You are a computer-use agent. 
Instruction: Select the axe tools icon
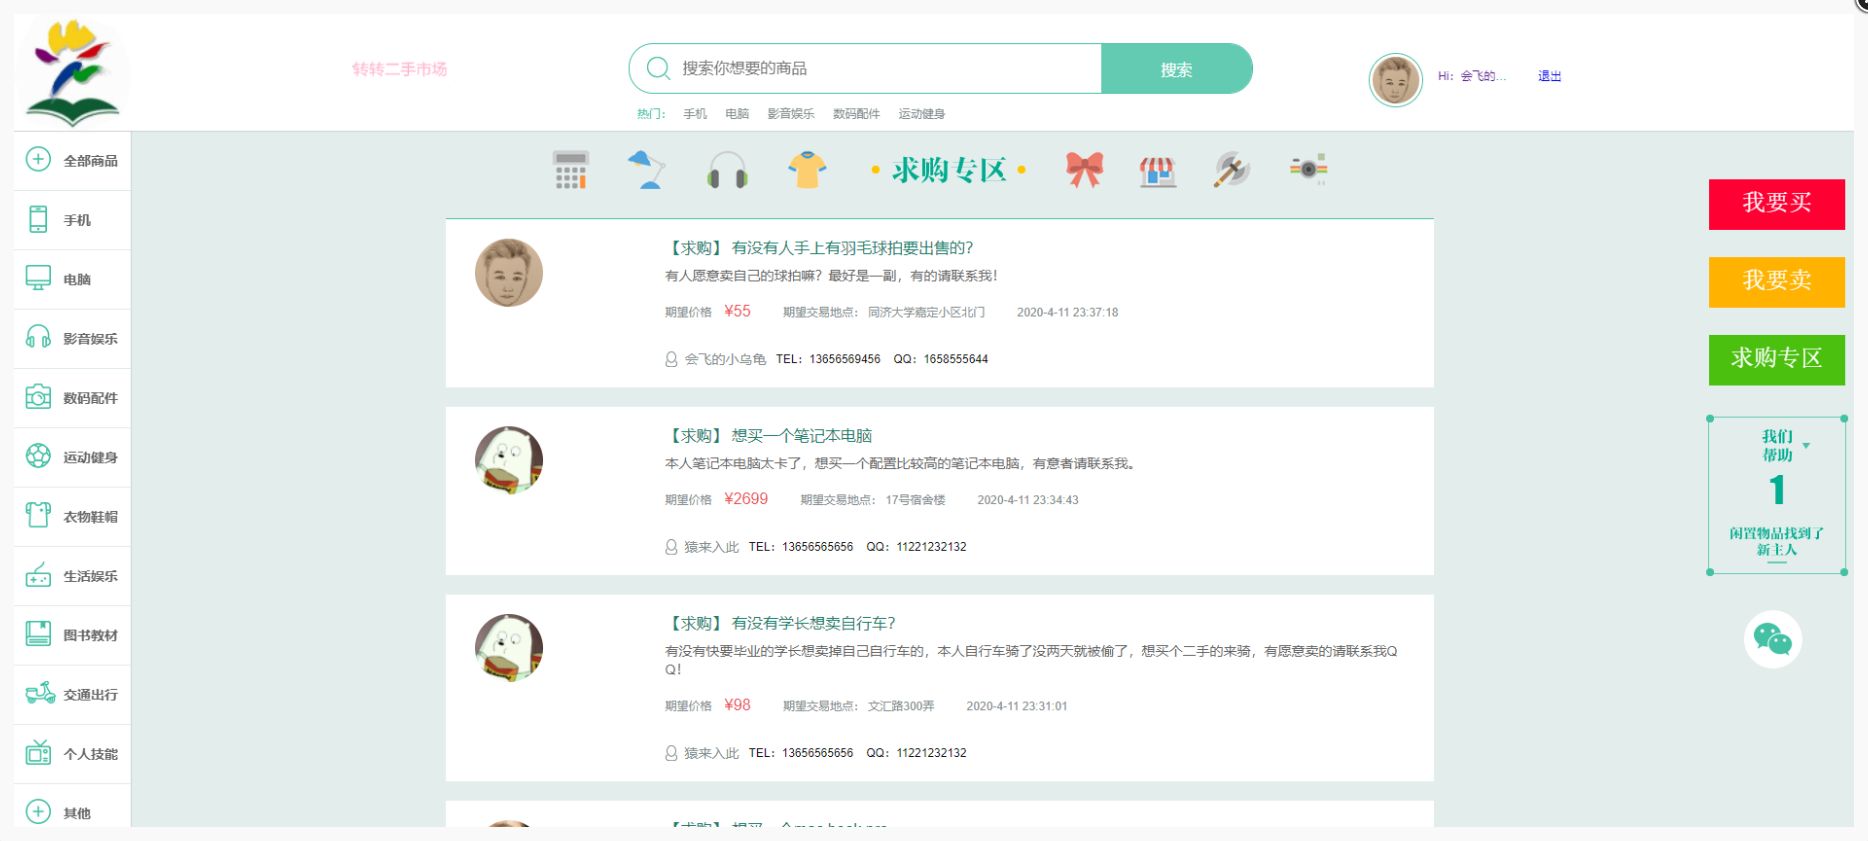coord(1231,170)
